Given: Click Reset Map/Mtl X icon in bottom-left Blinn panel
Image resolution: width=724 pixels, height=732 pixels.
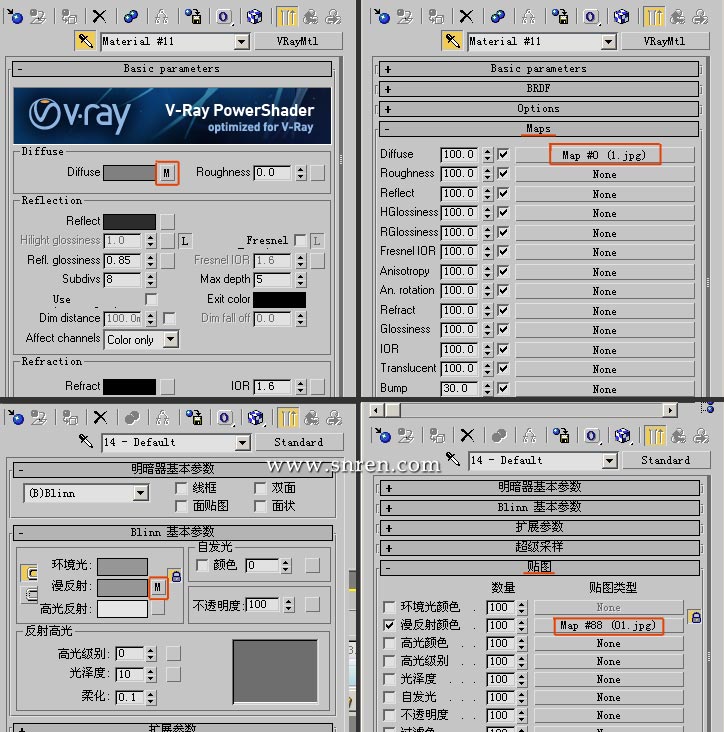Looking at the screenshot, I should [100, 417].
